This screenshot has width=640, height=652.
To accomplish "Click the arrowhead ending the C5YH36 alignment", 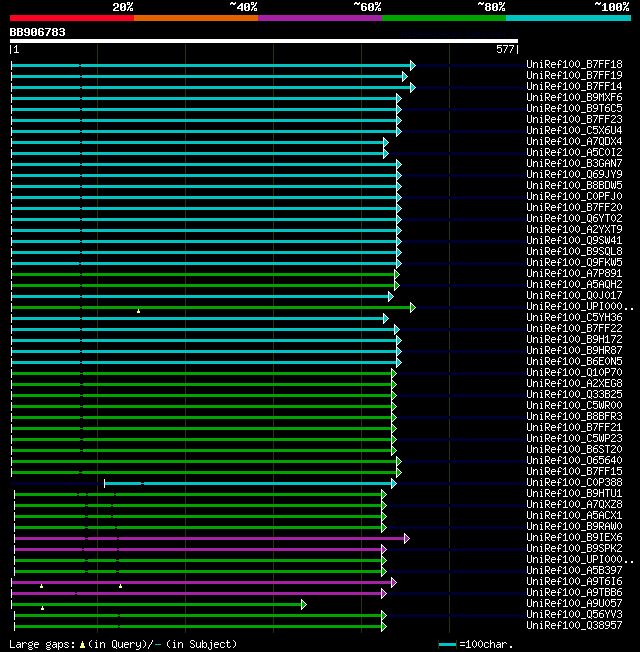I will point(386,319).
